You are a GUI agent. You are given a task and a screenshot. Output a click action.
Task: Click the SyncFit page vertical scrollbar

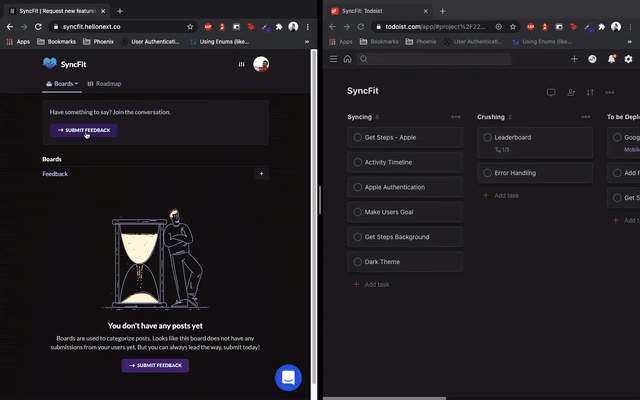pyautogui.click(x=313, y=216)
